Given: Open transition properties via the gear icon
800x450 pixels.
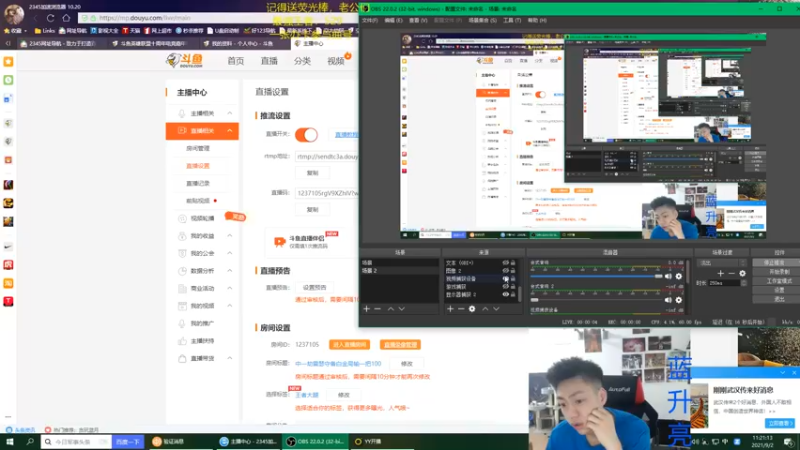Looking at the screenshot, I should click(x=742, y=273).
